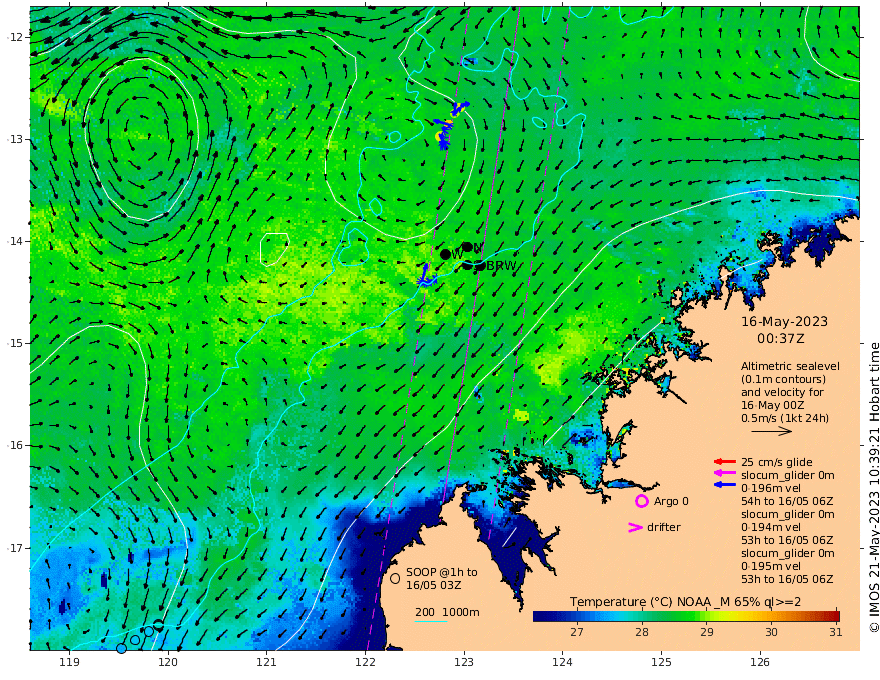Click the BRW station label

tap(501, 266)
